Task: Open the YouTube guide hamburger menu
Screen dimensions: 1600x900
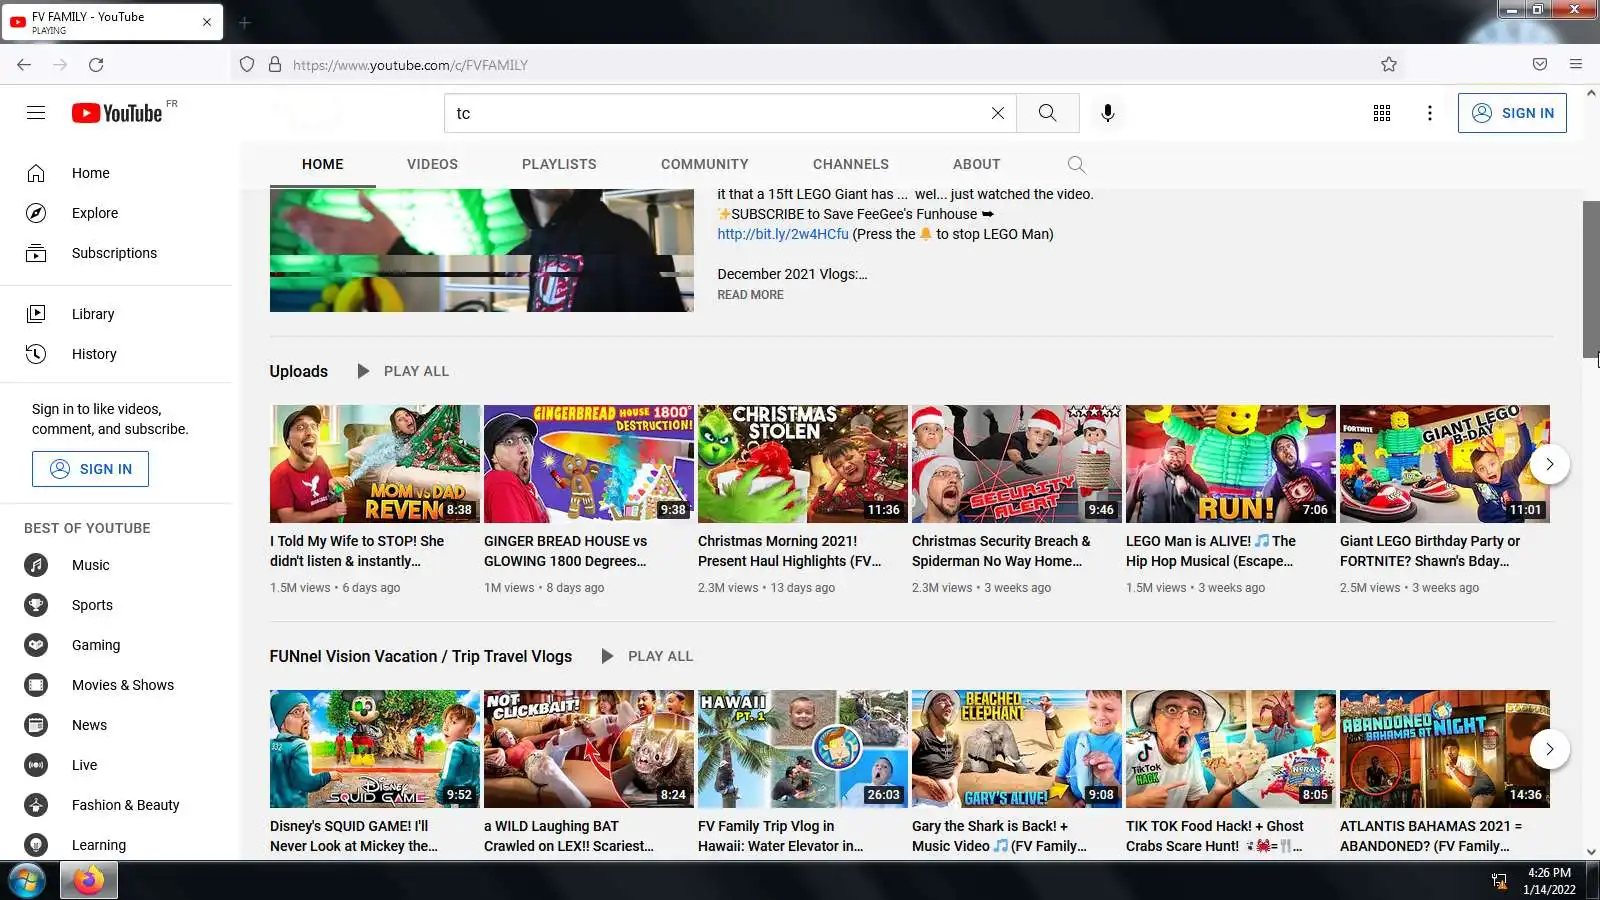Action: click(x=36, y=113)
